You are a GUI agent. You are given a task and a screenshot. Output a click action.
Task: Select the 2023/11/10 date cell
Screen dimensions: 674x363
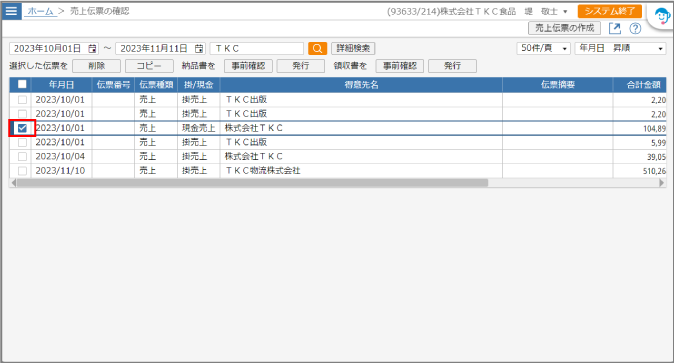61,170
